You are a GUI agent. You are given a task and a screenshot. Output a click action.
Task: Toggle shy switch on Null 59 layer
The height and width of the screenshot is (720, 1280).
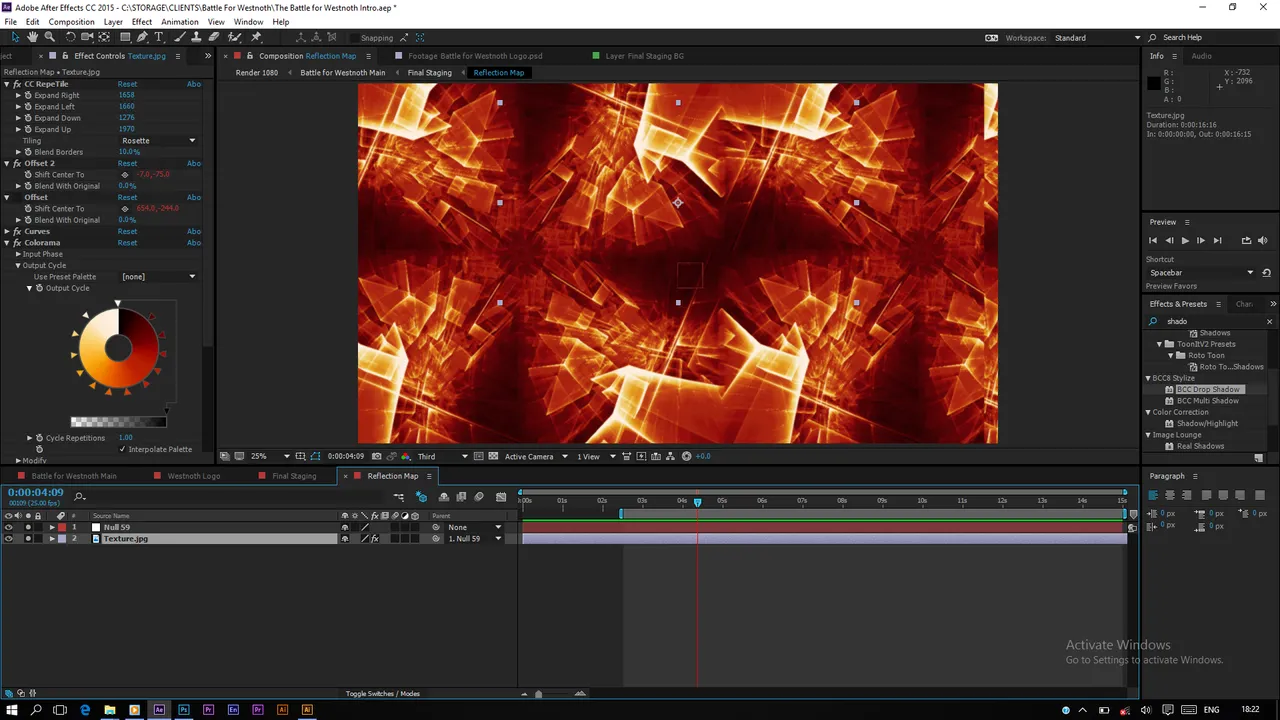tap(345, 527)
